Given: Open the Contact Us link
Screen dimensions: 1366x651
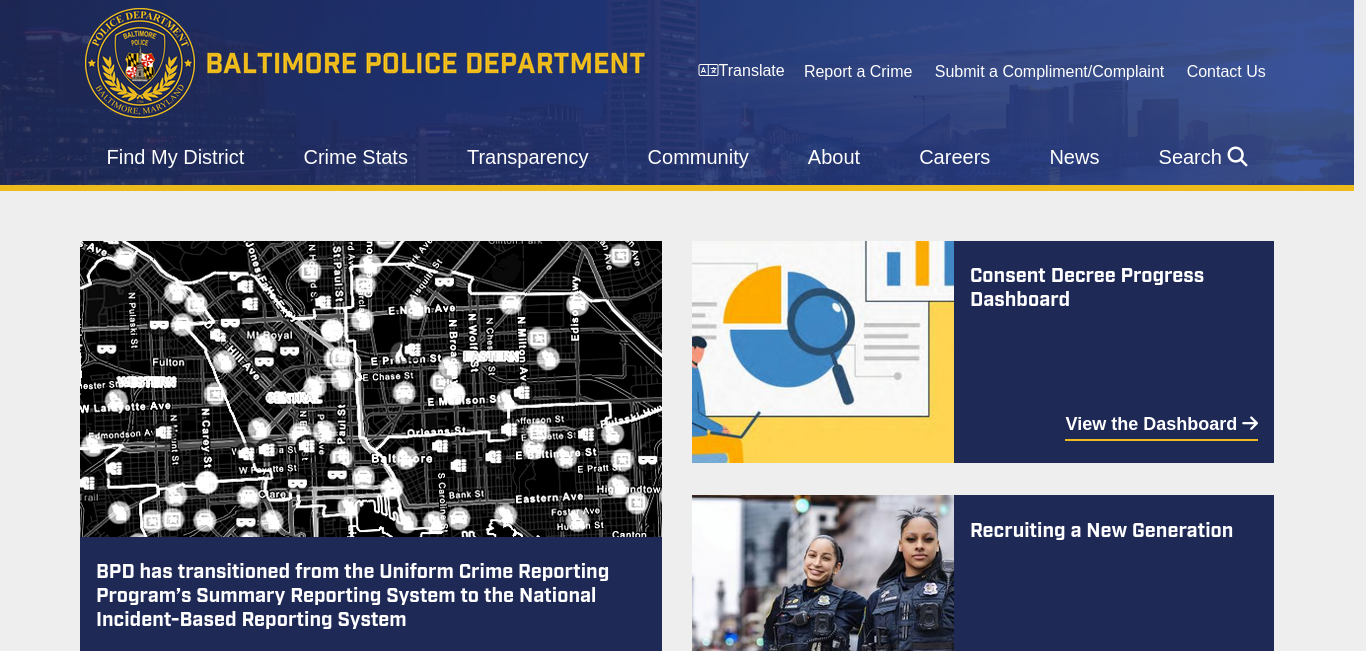Looking at the screenshot, I should click(1226, 72).
